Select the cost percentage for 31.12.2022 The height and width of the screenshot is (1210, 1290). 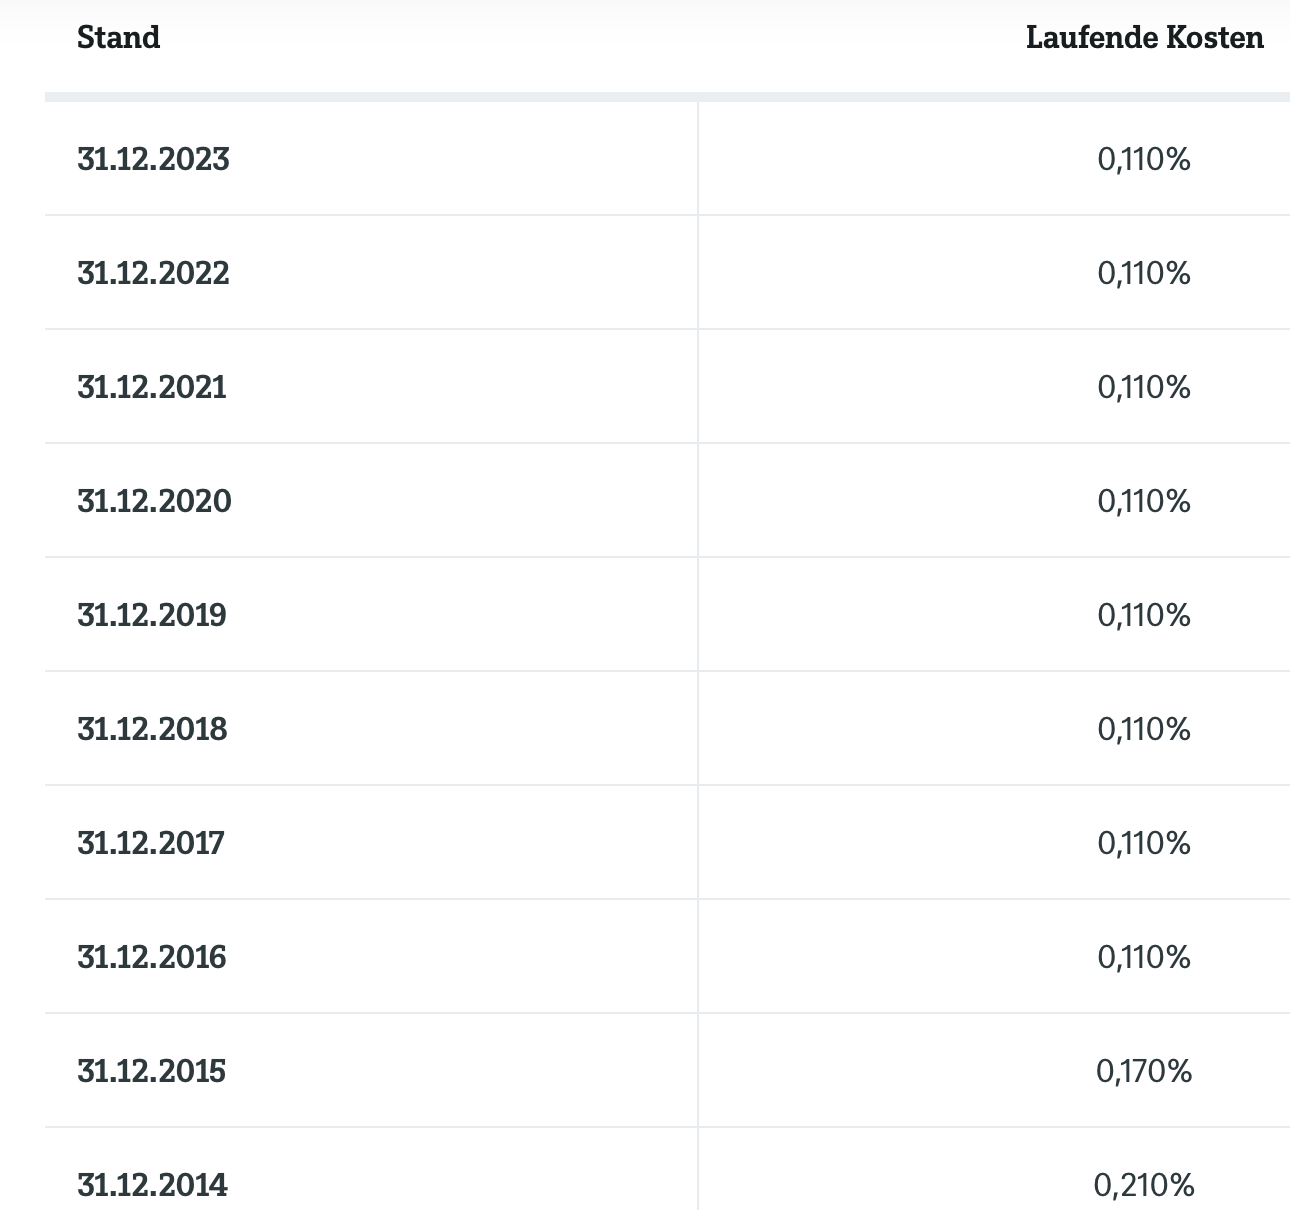click(1144, 273)
